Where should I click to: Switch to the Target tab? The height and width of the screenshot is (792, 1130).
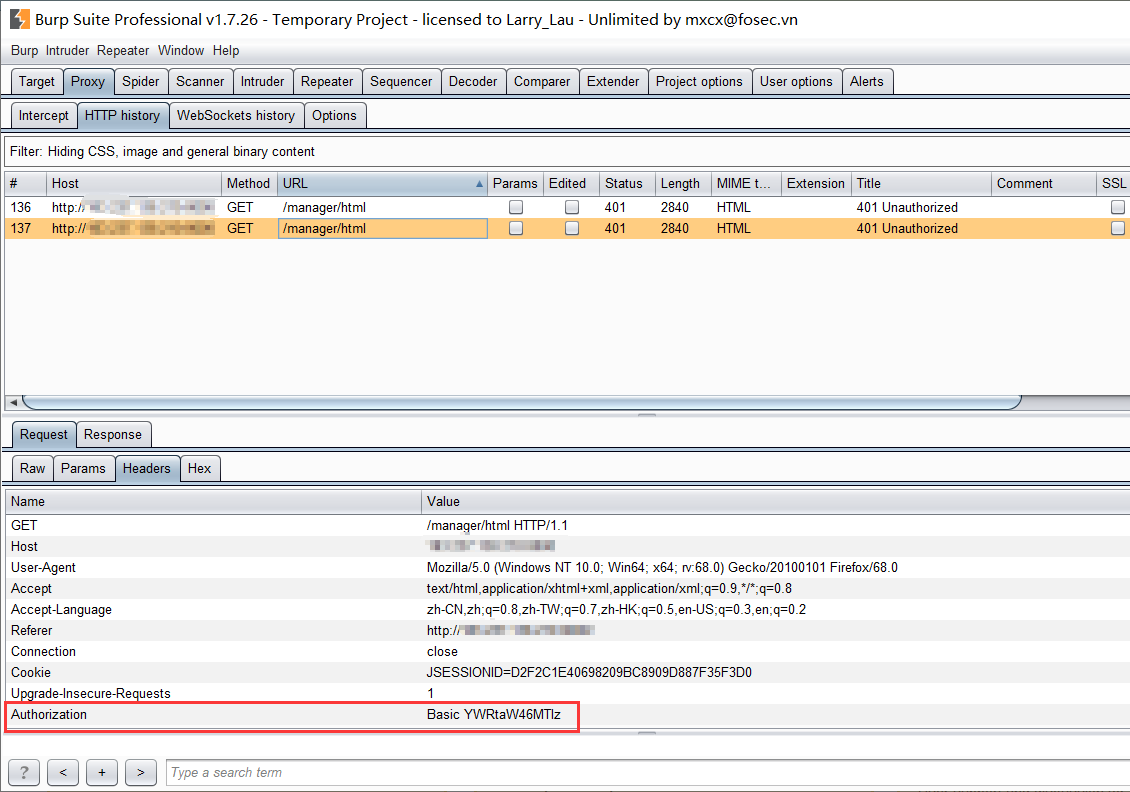coord(37,81)
